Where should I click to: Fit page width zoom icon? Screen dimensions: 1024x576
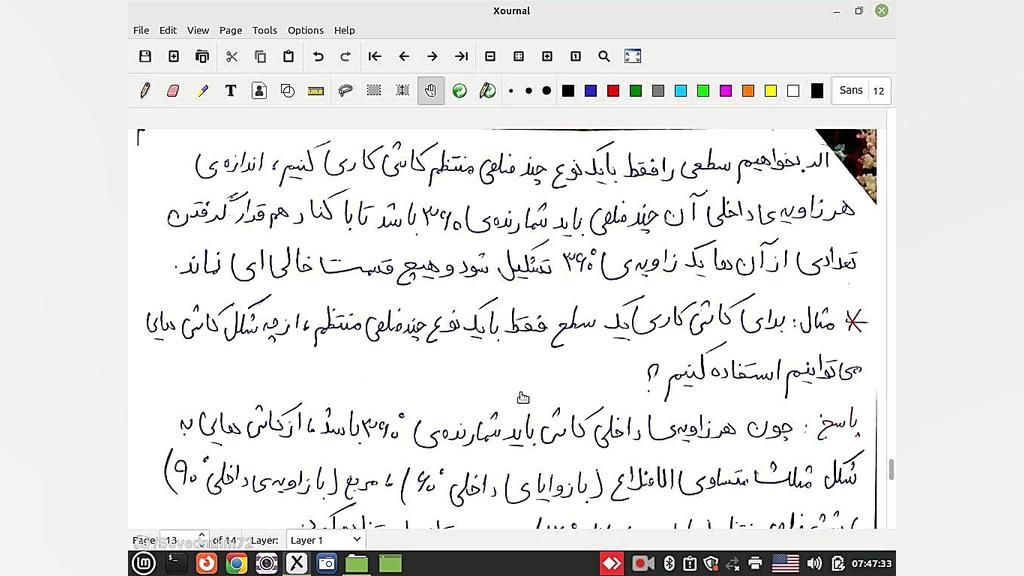[x=519, y=56]
